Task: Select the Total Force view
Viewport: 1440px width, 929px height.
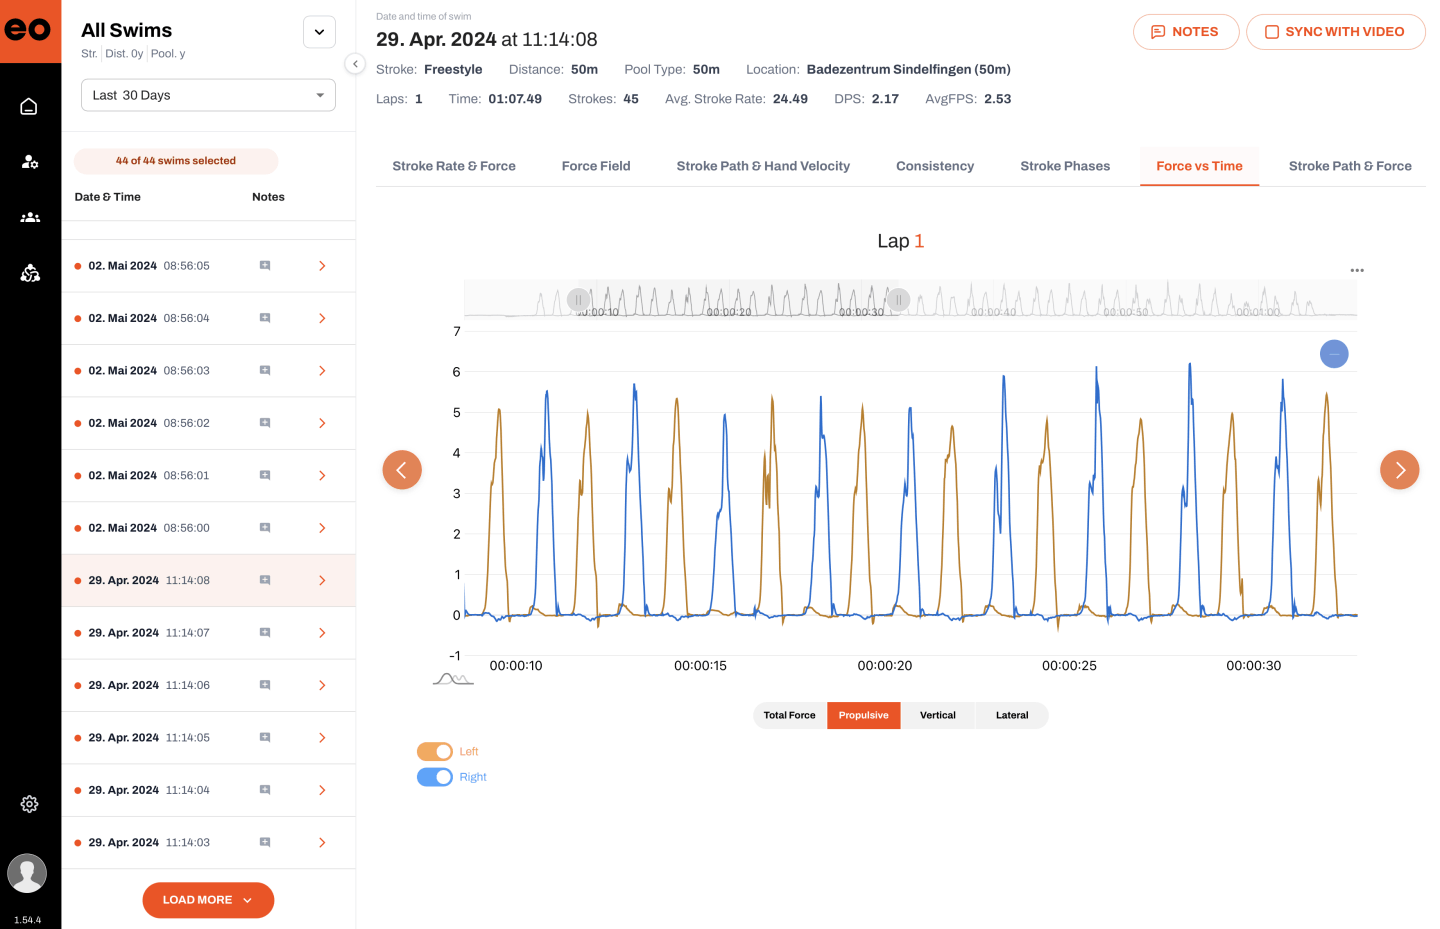Action: pyautogui.click(x=790, y=715)
